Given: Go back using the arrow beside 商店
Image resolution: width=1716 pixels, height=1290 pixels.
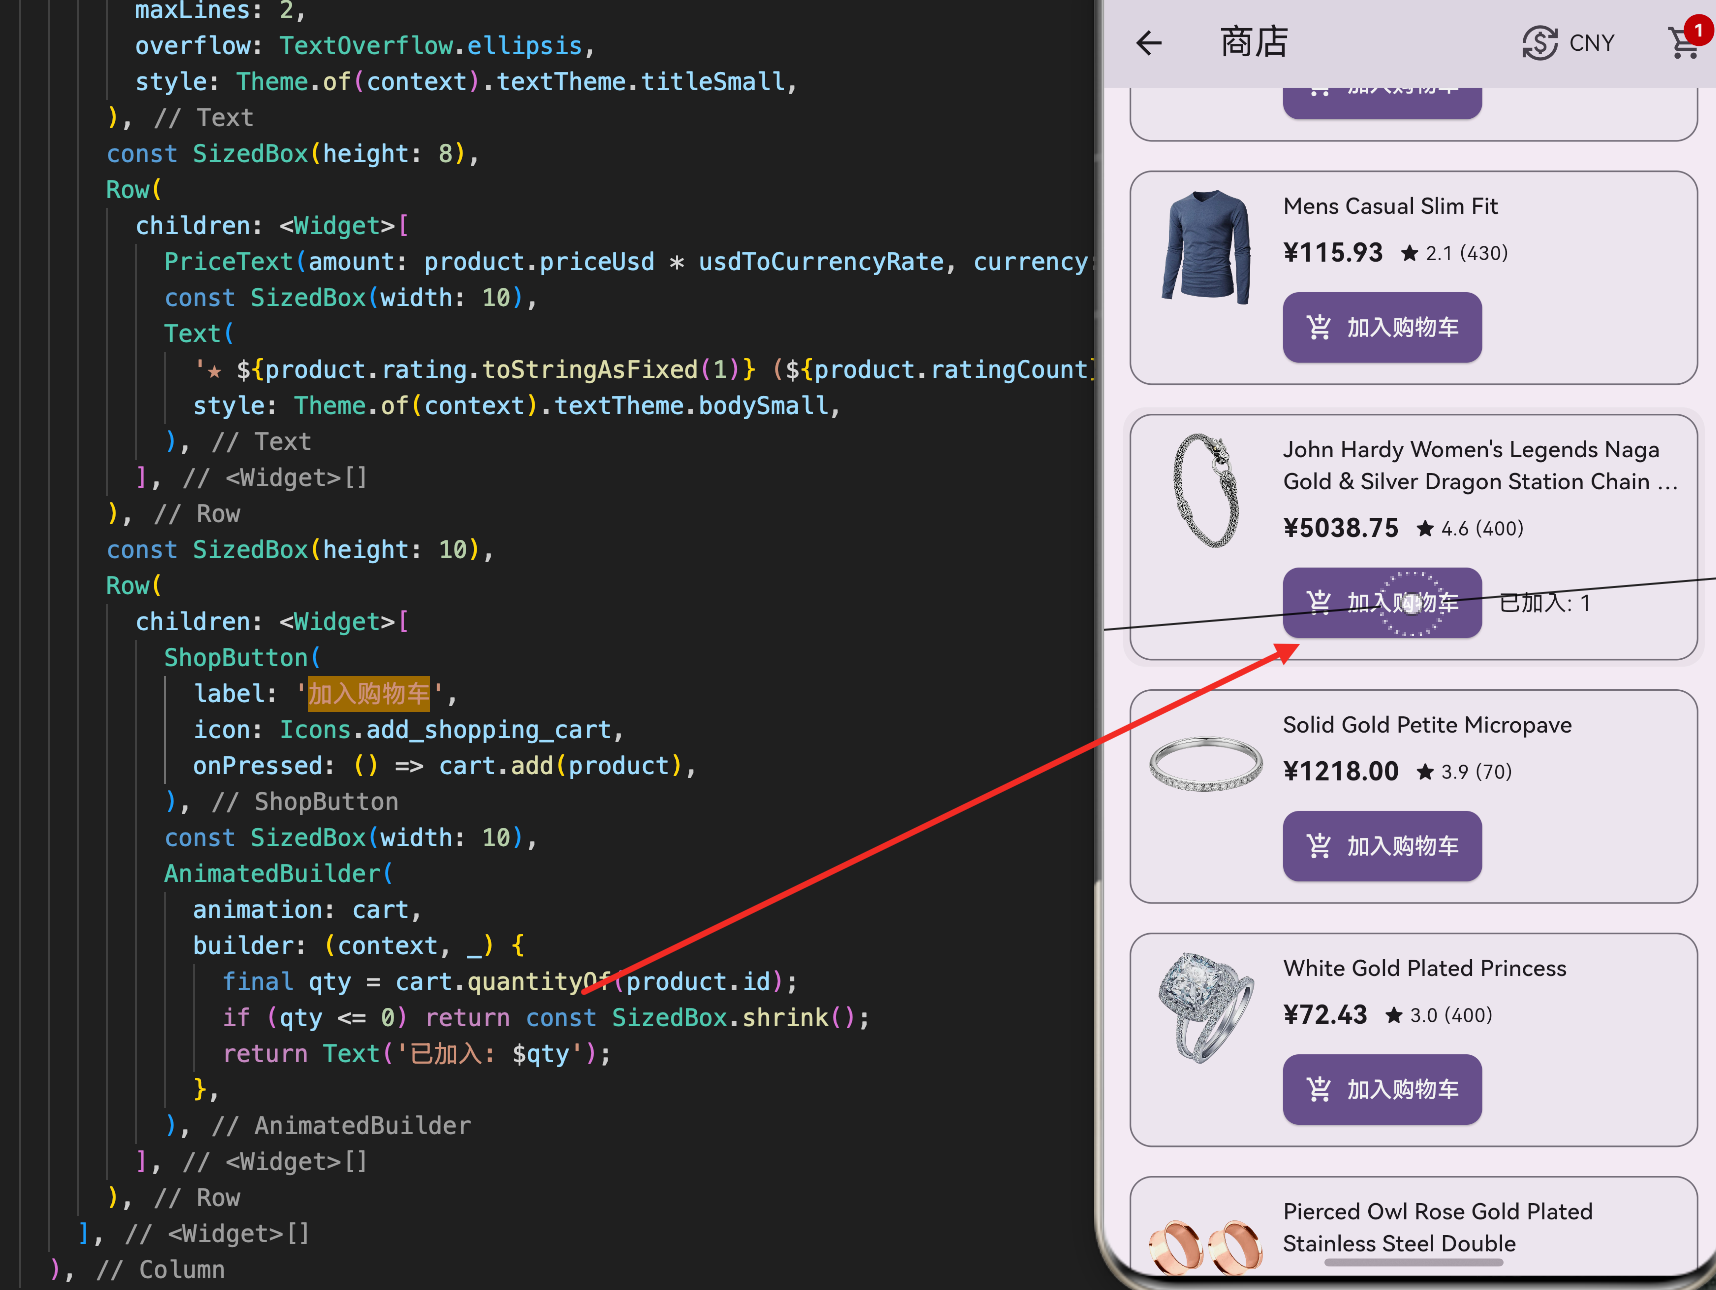Looking at the screenshot, I should point(1149,42).
